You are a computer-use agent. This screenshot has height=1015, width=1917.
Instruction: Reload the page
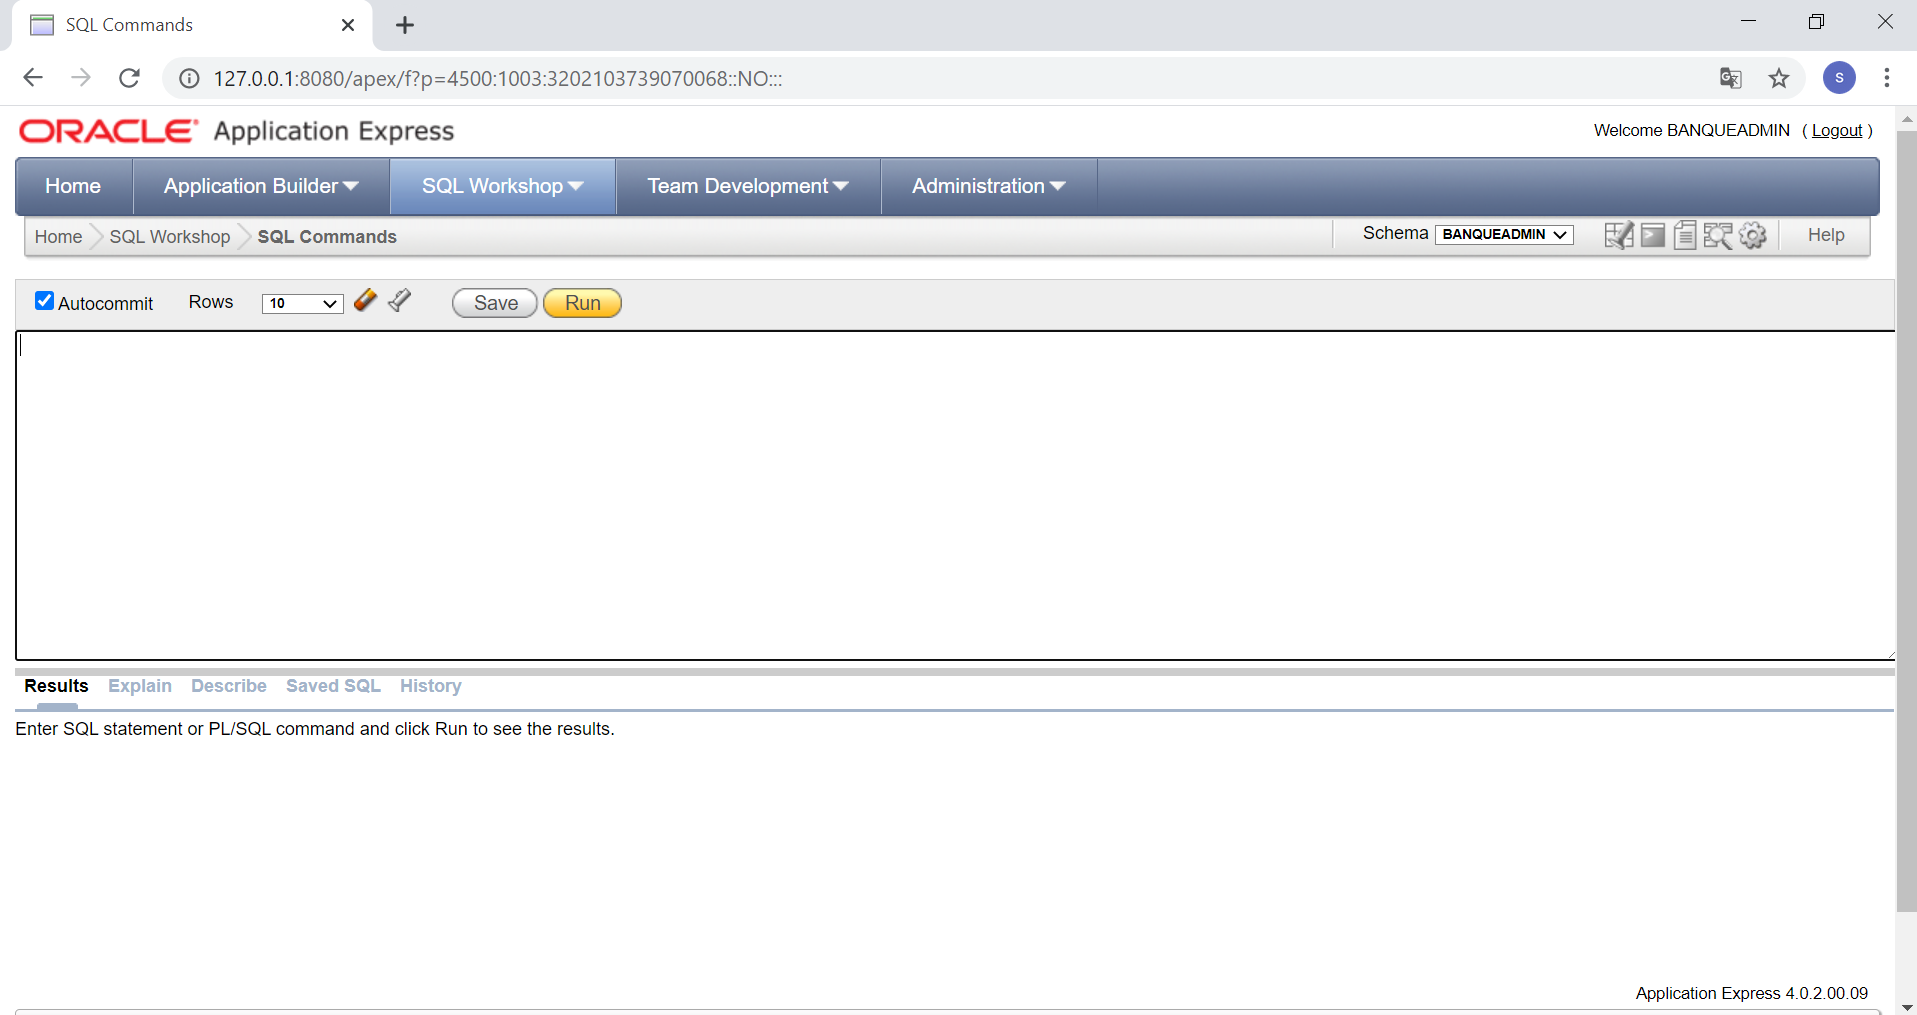coord(129,78)
